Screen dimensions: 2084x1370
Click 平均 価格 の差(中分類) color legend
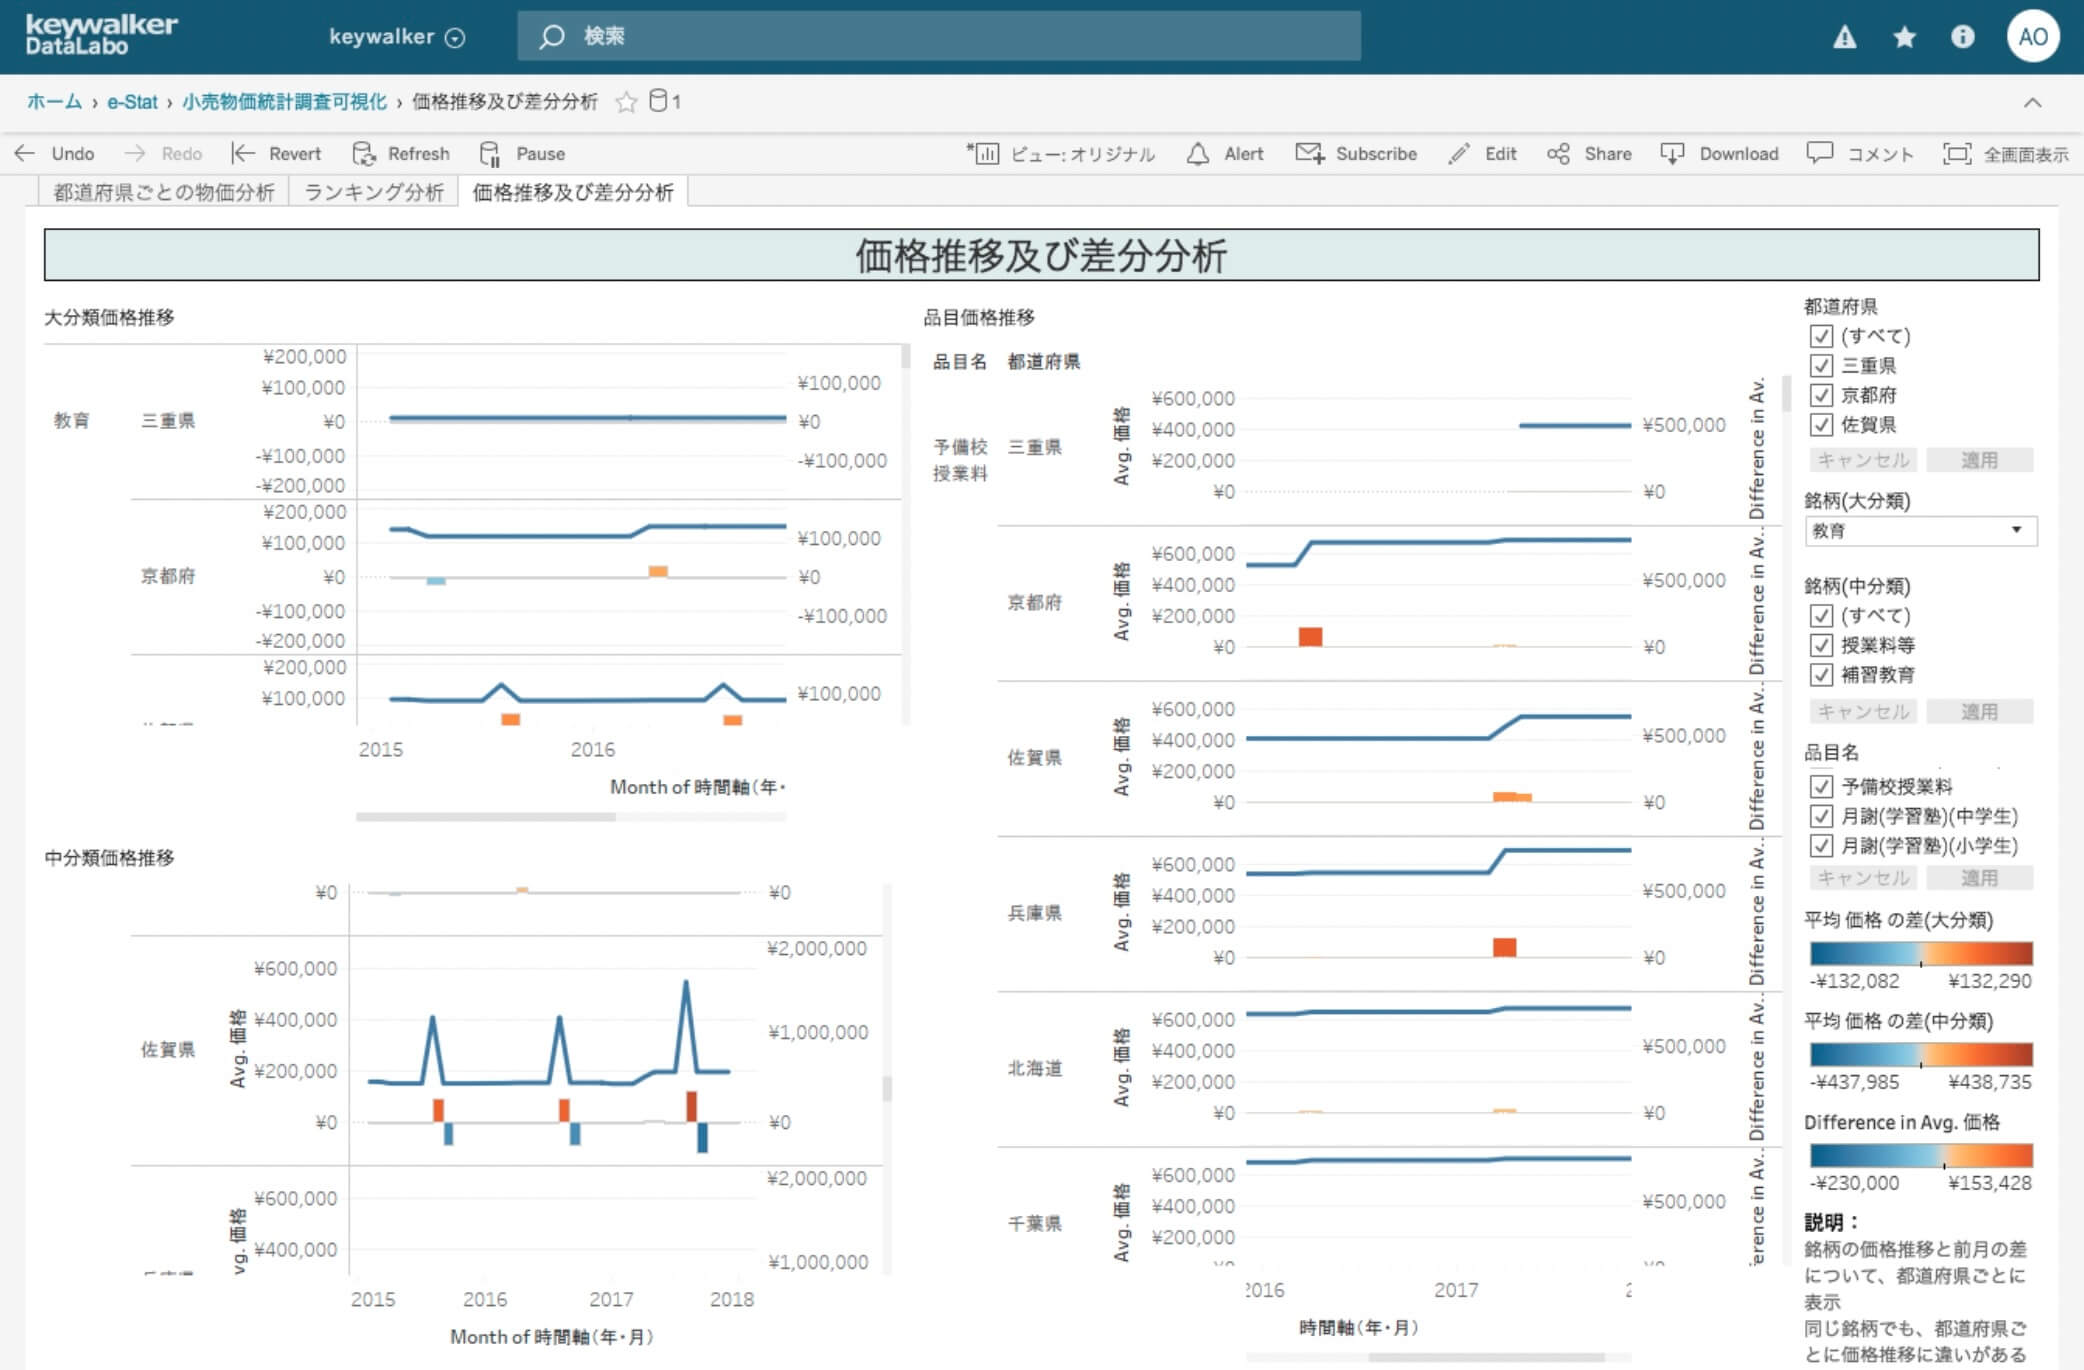point(1921,1054)
